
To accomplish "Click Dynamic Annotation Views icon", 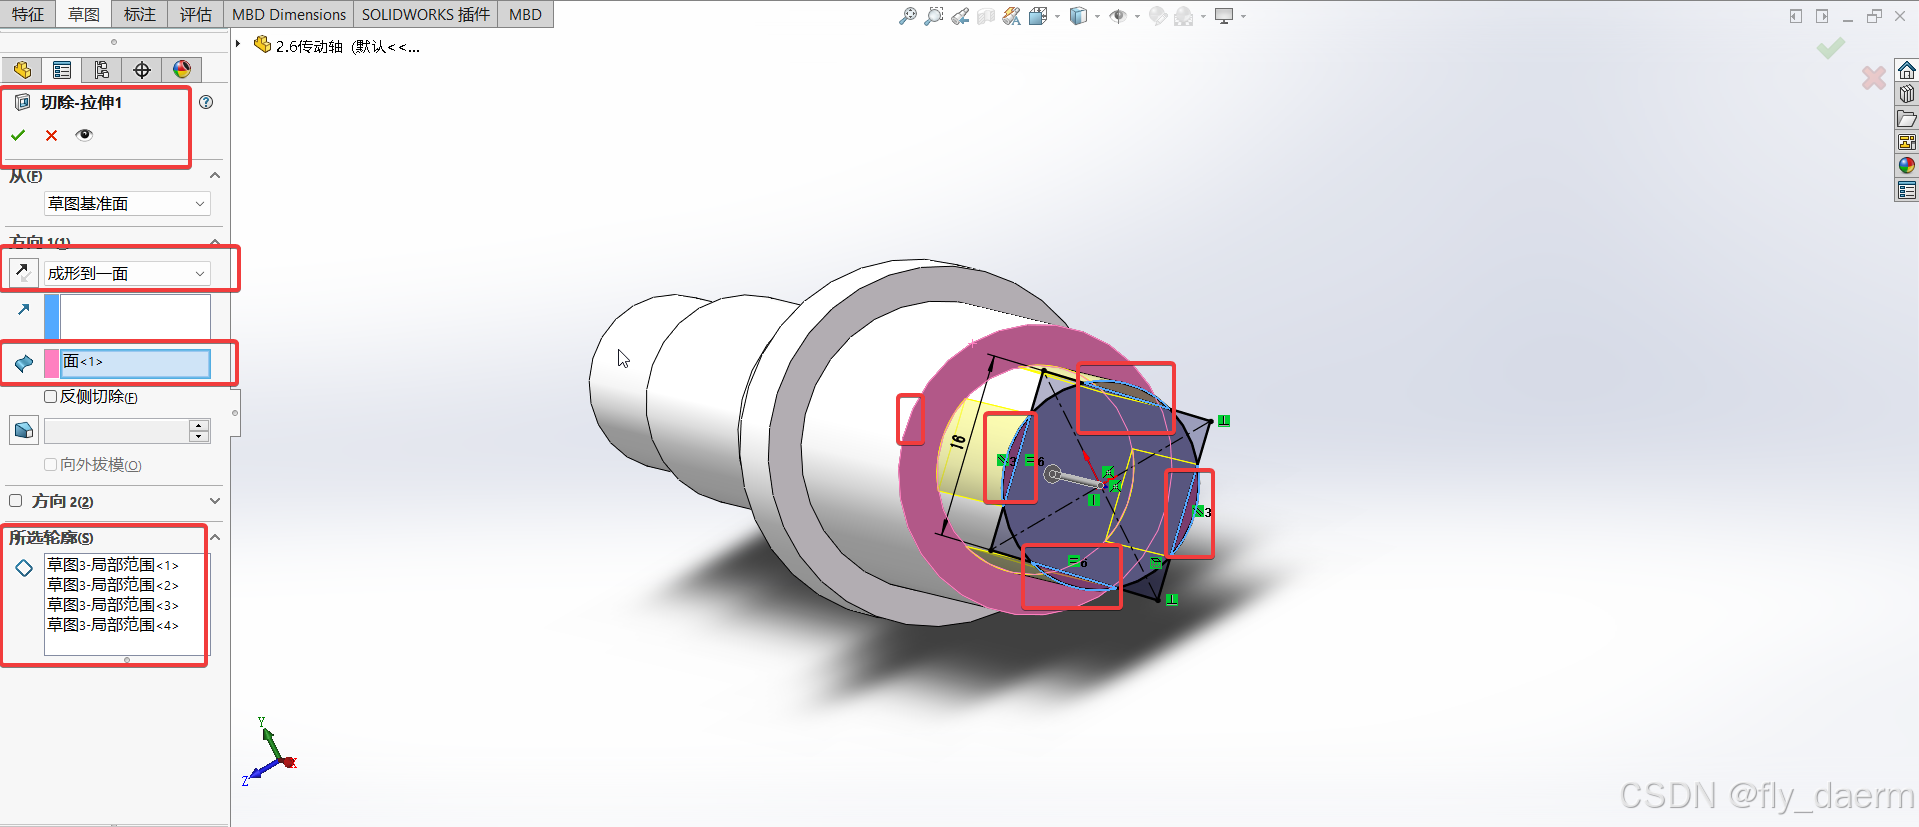I will (1012, 16).
